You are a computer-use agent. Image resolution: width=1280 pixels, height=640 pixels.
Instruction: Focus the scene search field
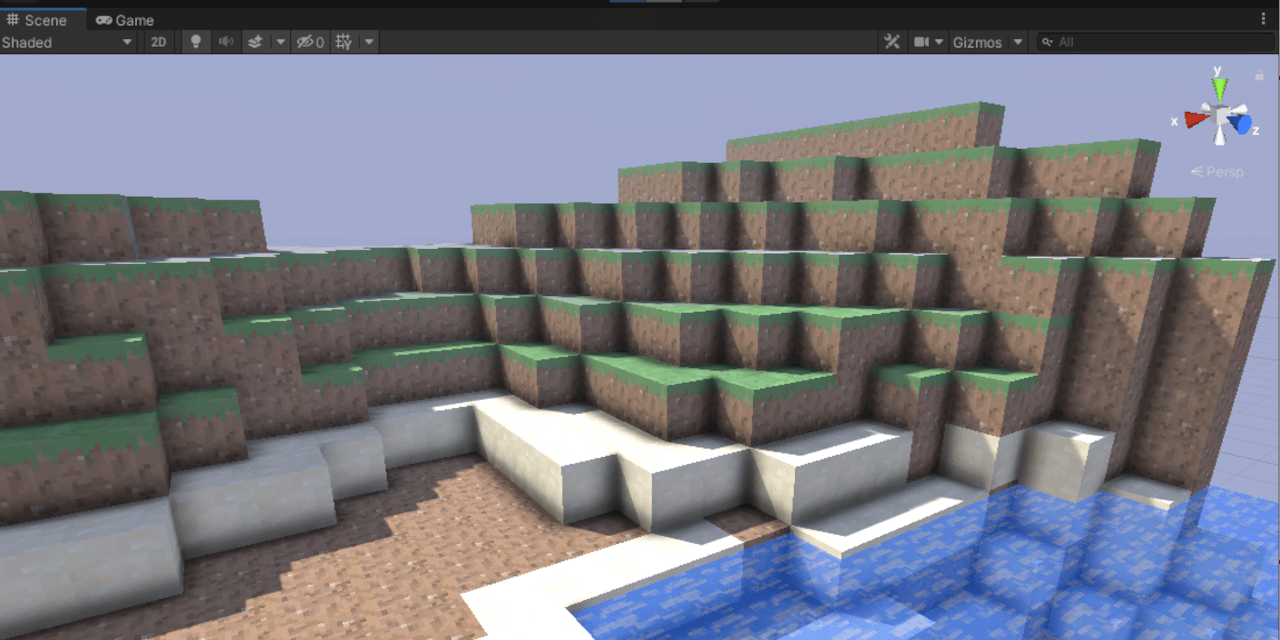1155,42
